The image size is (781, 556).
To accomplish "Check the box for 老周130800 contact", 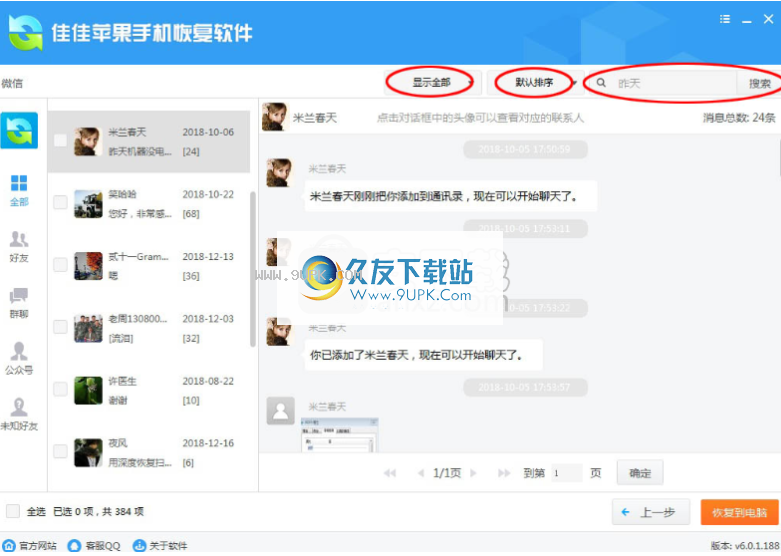I will (x=60, y=327).
